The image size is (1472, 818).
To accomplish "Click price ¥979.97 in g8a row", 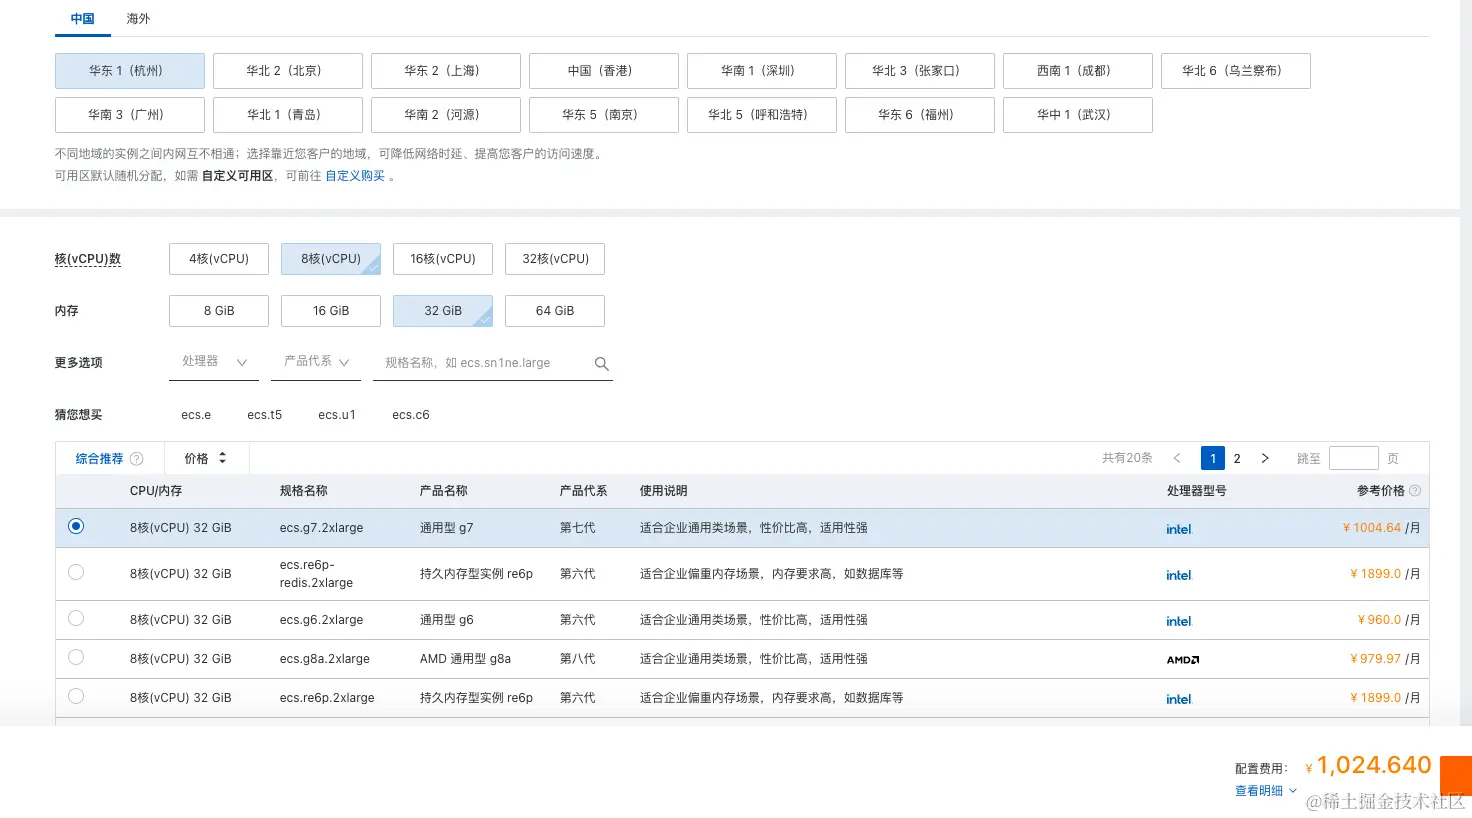I will pyautogui.click(x=1376, y=659).
